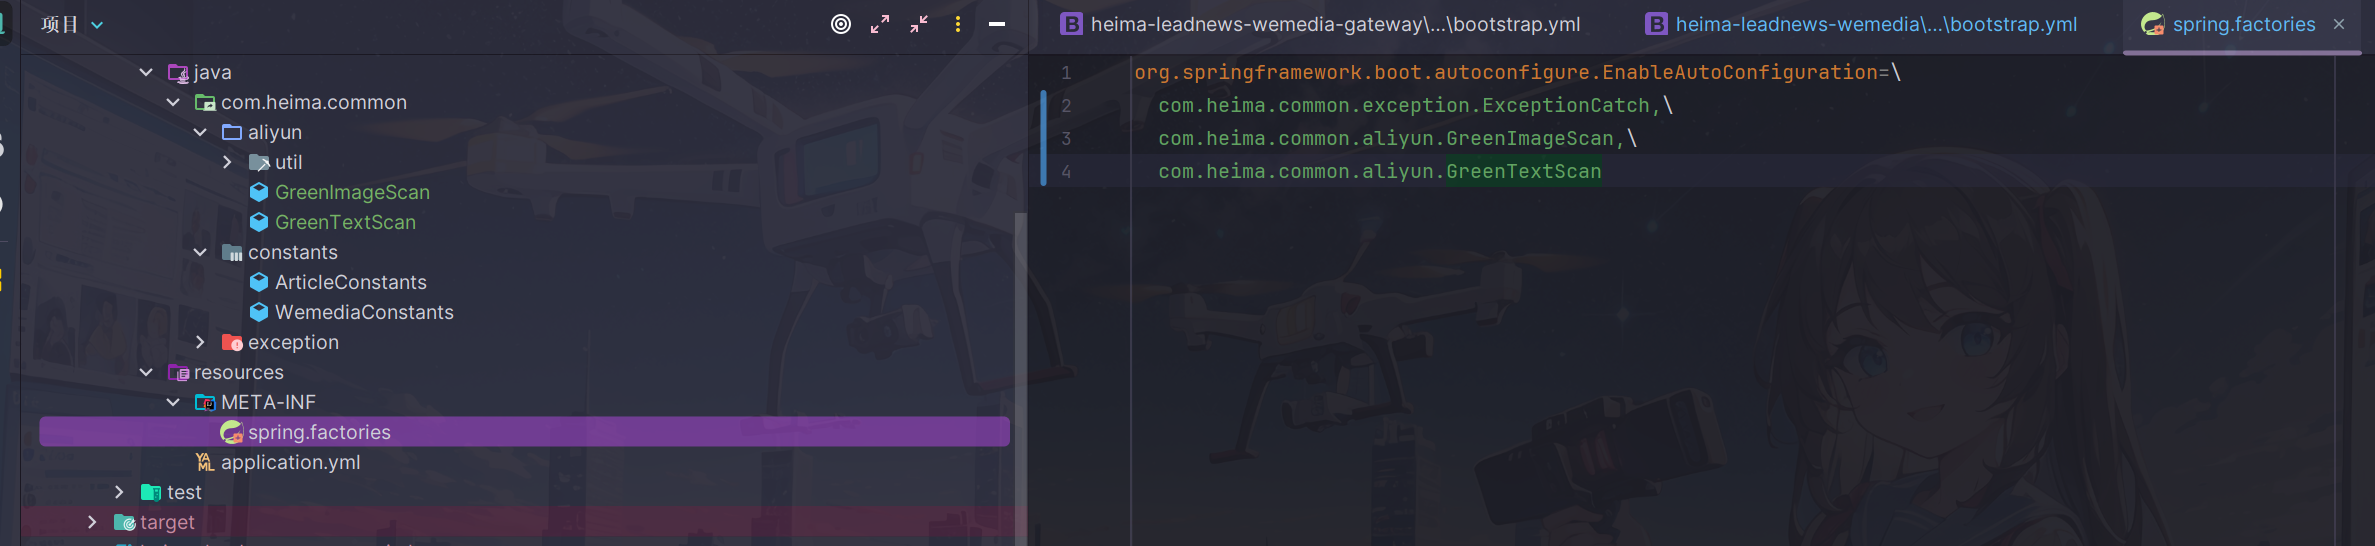Expand the exception package chevron
Viewport: 2375px width, 546px height.
click(x=200, y=342)
